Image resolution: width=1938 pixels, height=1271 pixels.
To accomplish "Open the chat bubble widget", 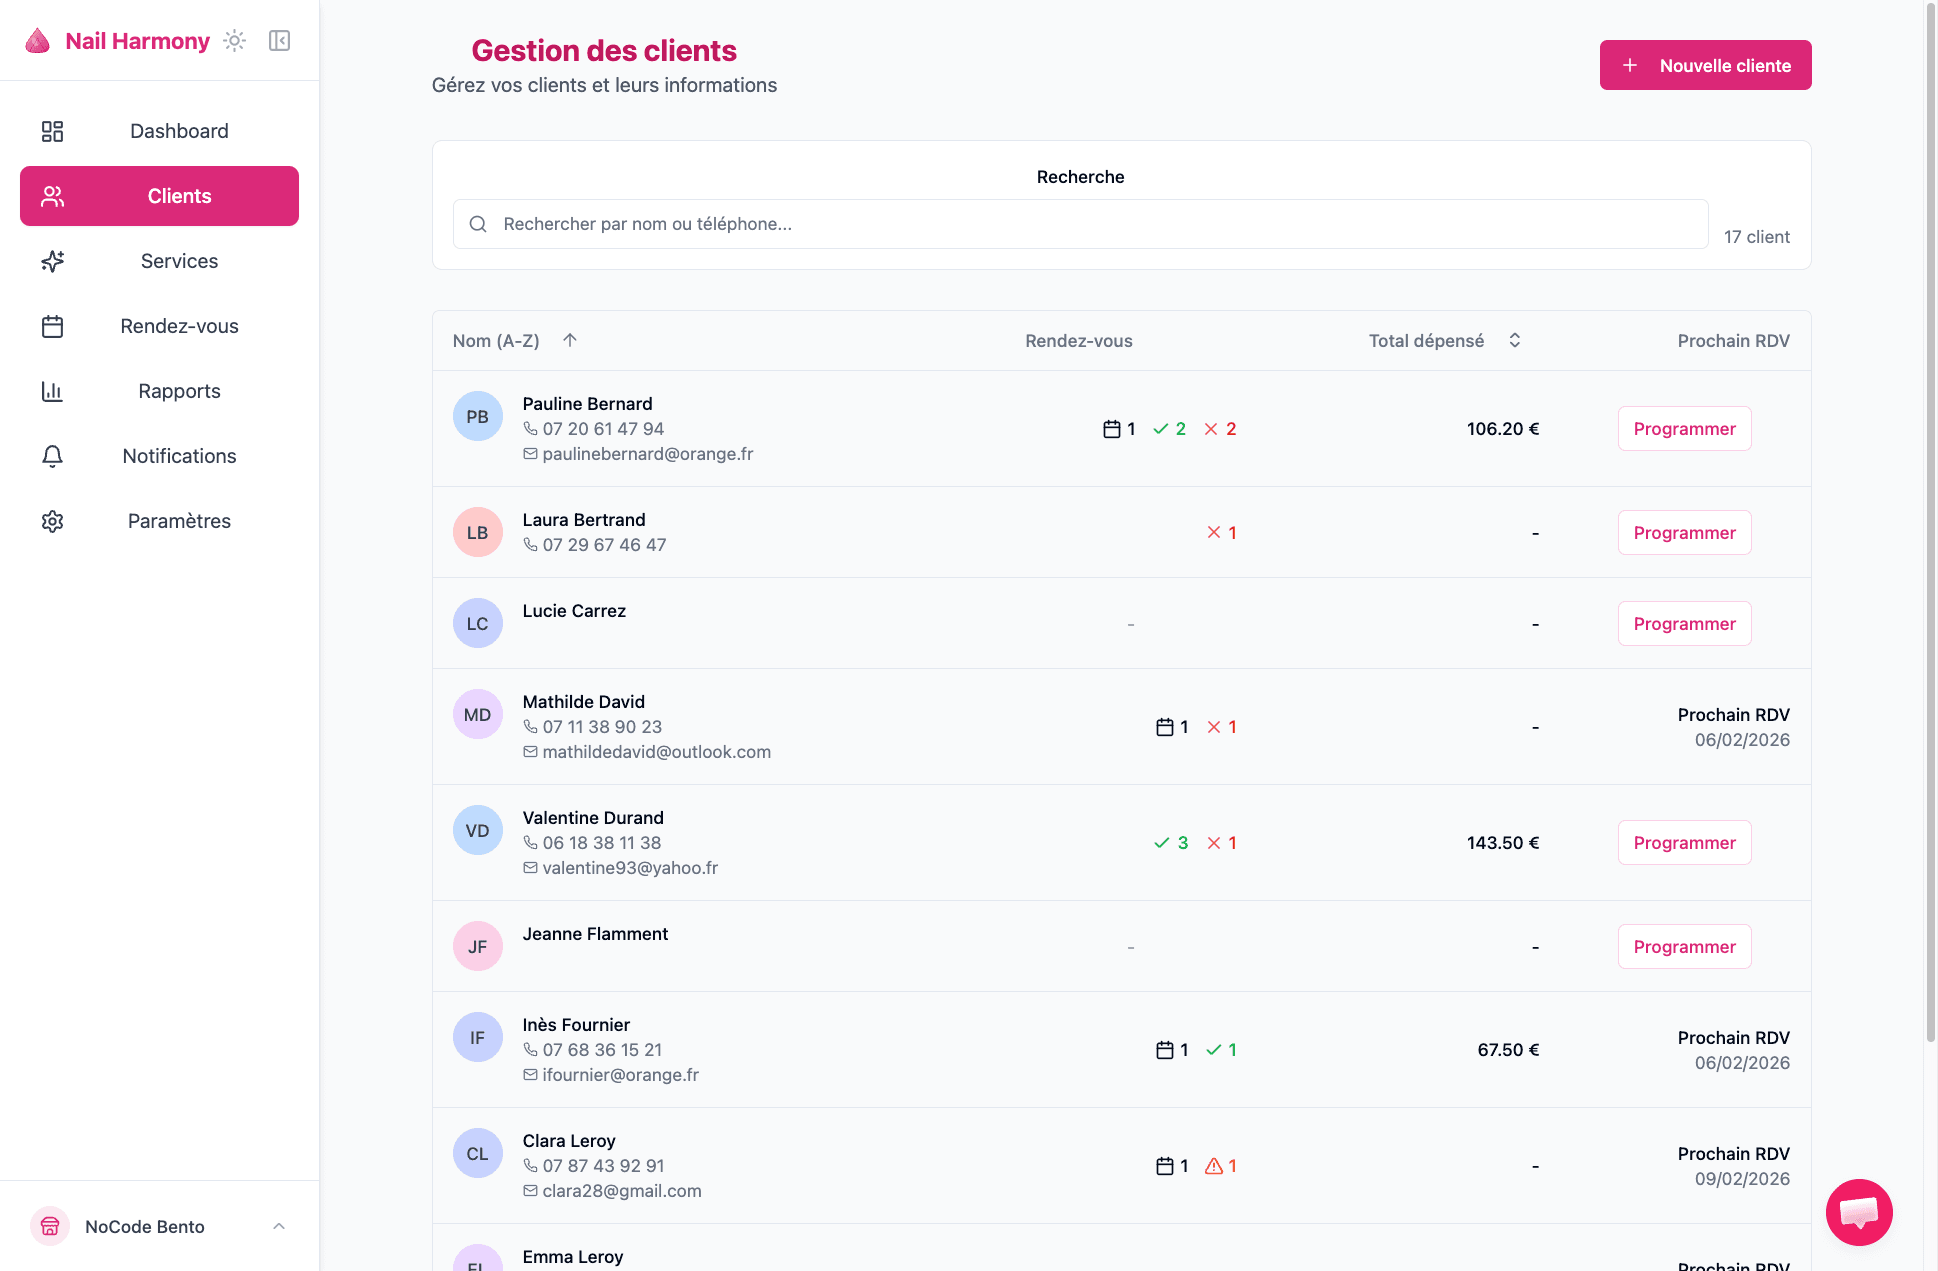I will [1859, 1212].
